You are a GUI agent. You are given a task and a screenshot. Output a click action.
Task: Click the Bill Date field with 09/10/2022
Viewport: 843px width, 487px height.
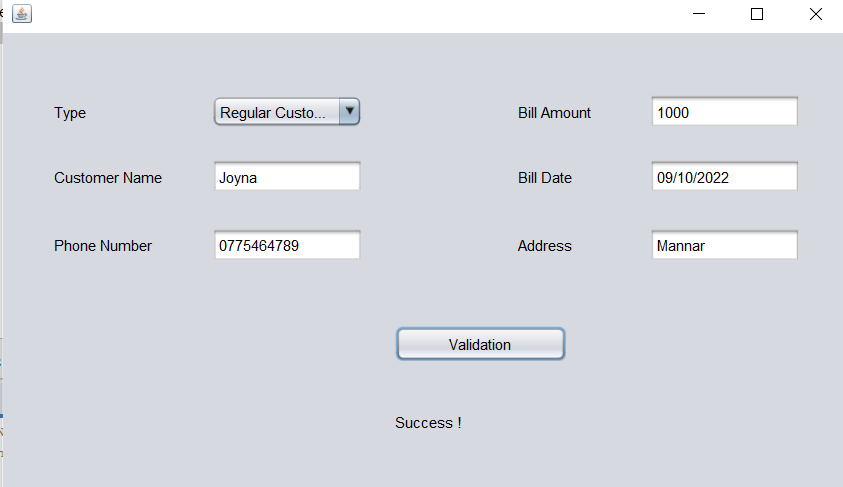click(x=725, y=176)
